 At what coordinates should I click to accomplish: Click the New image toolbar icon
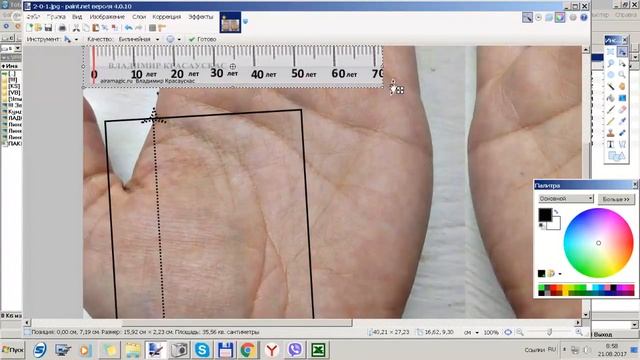coord(29,28)
